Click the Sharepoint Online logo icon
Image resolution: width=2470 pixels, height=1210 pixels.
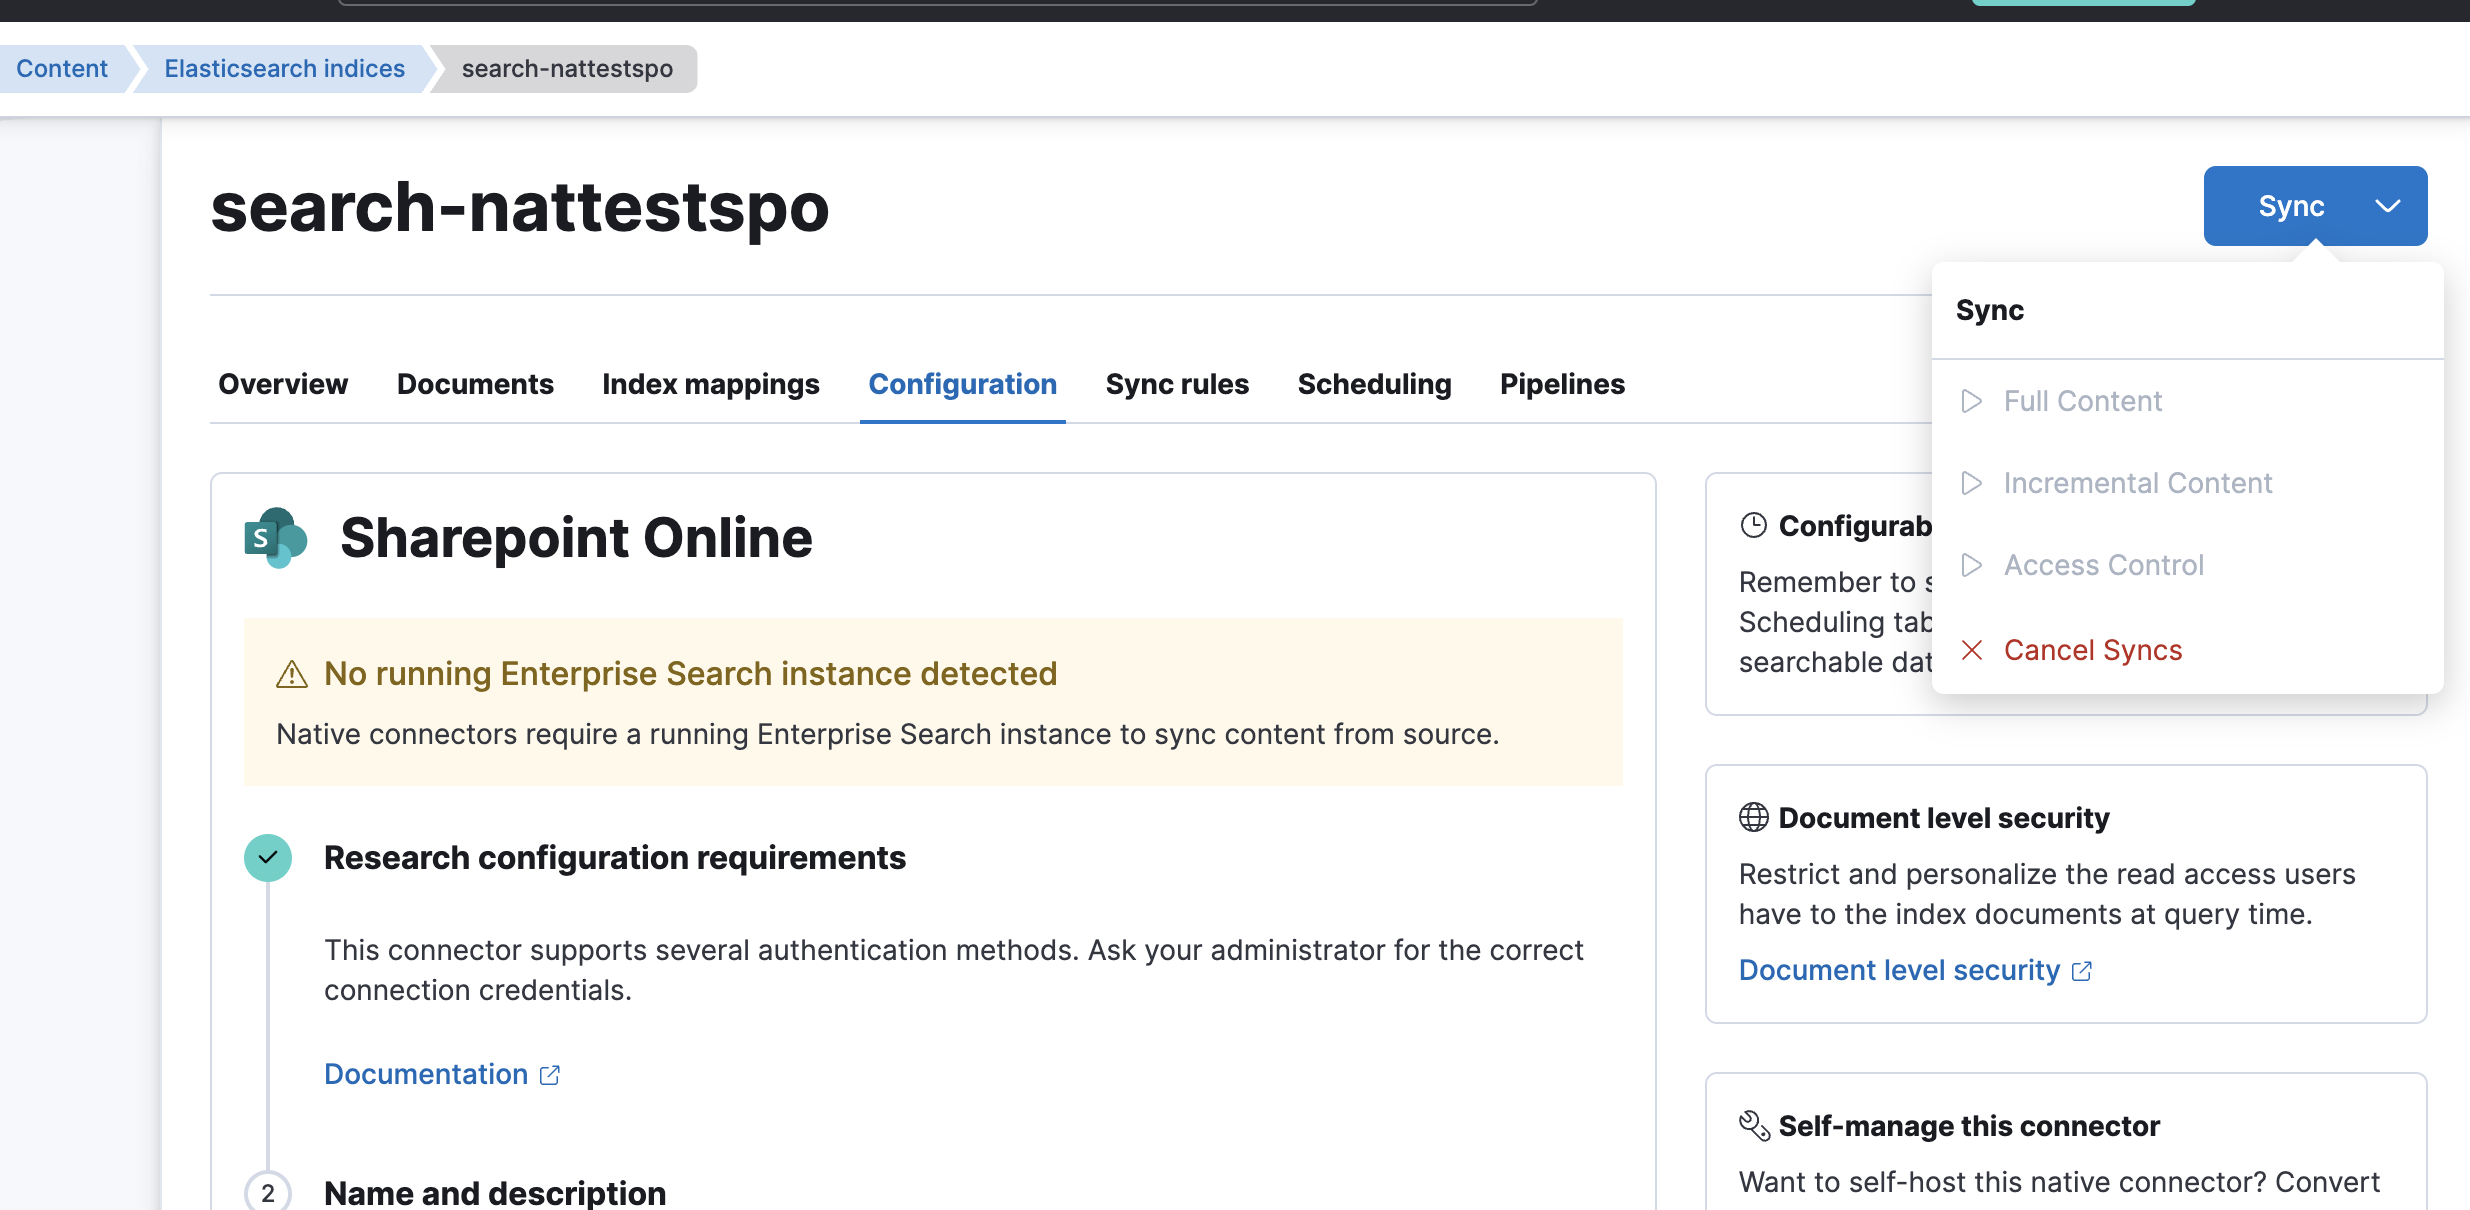click(275, 538)
